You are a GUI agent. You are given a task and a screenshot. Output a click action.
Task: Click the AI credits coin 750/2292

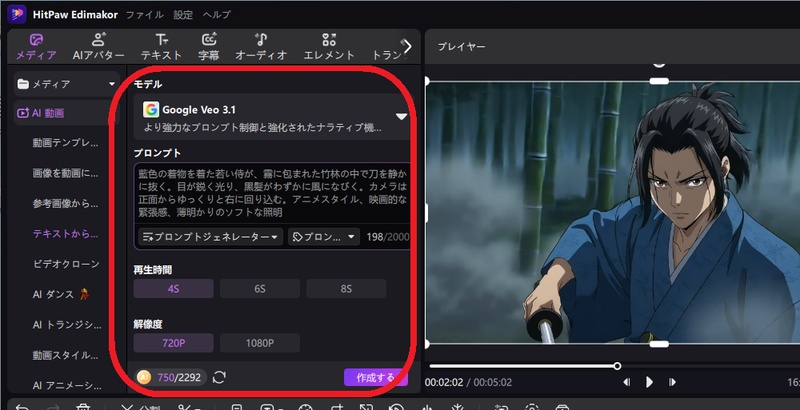tap(171, 377)
